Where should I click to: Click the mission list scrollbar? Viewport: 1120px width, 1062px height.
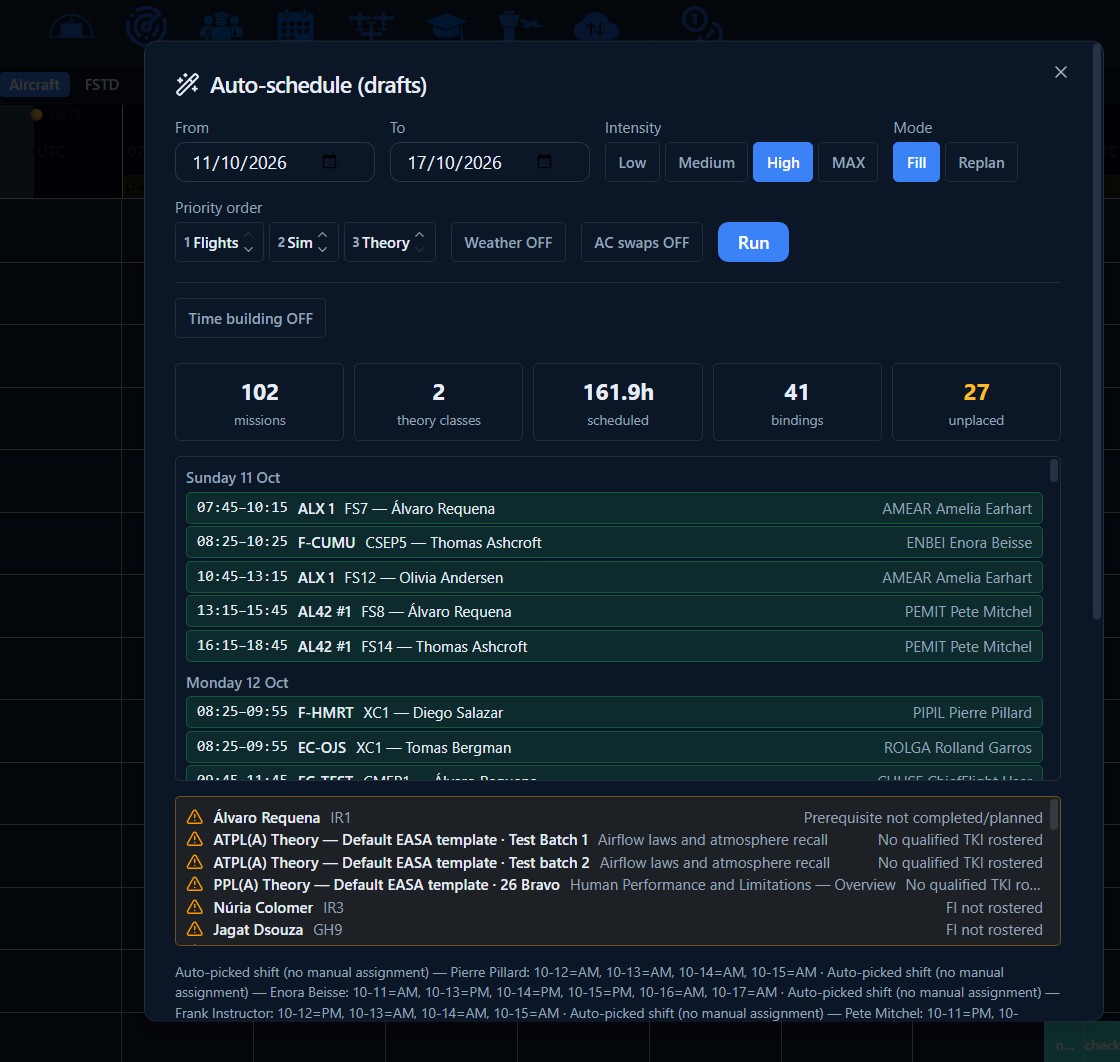click(x=1054, y=471)
